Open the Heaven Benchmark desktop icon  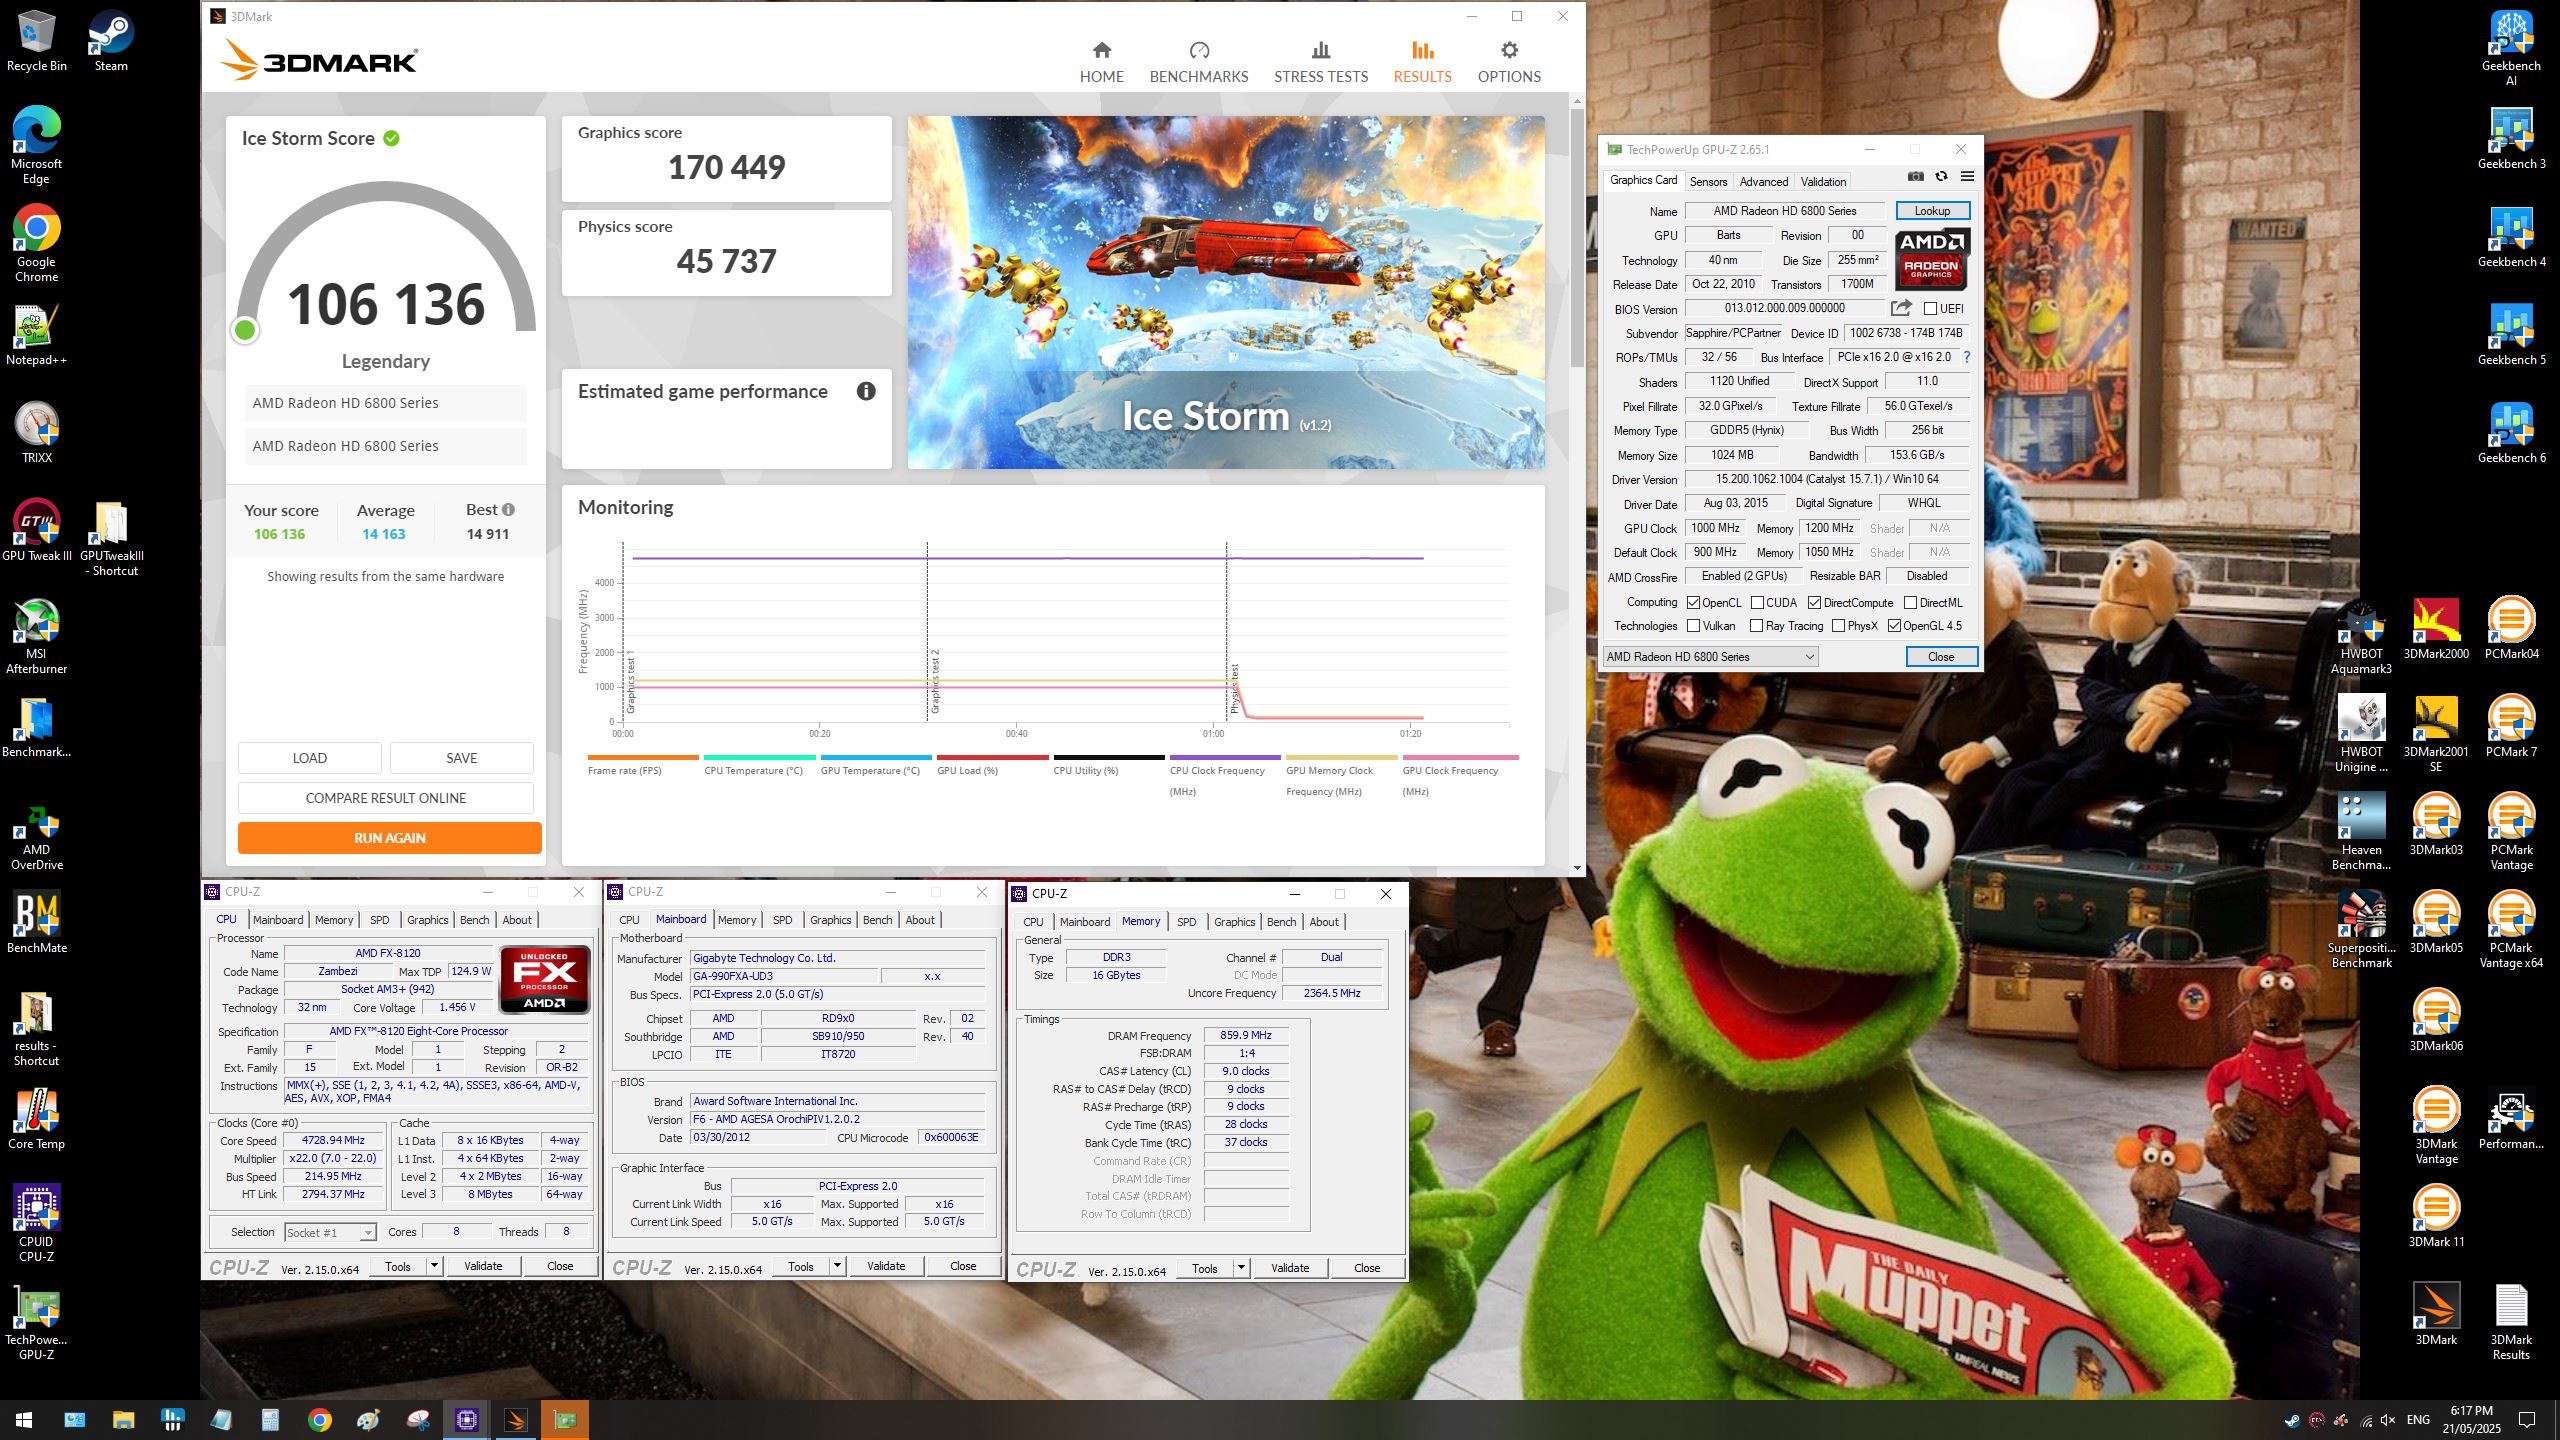tap(2361, 832)
